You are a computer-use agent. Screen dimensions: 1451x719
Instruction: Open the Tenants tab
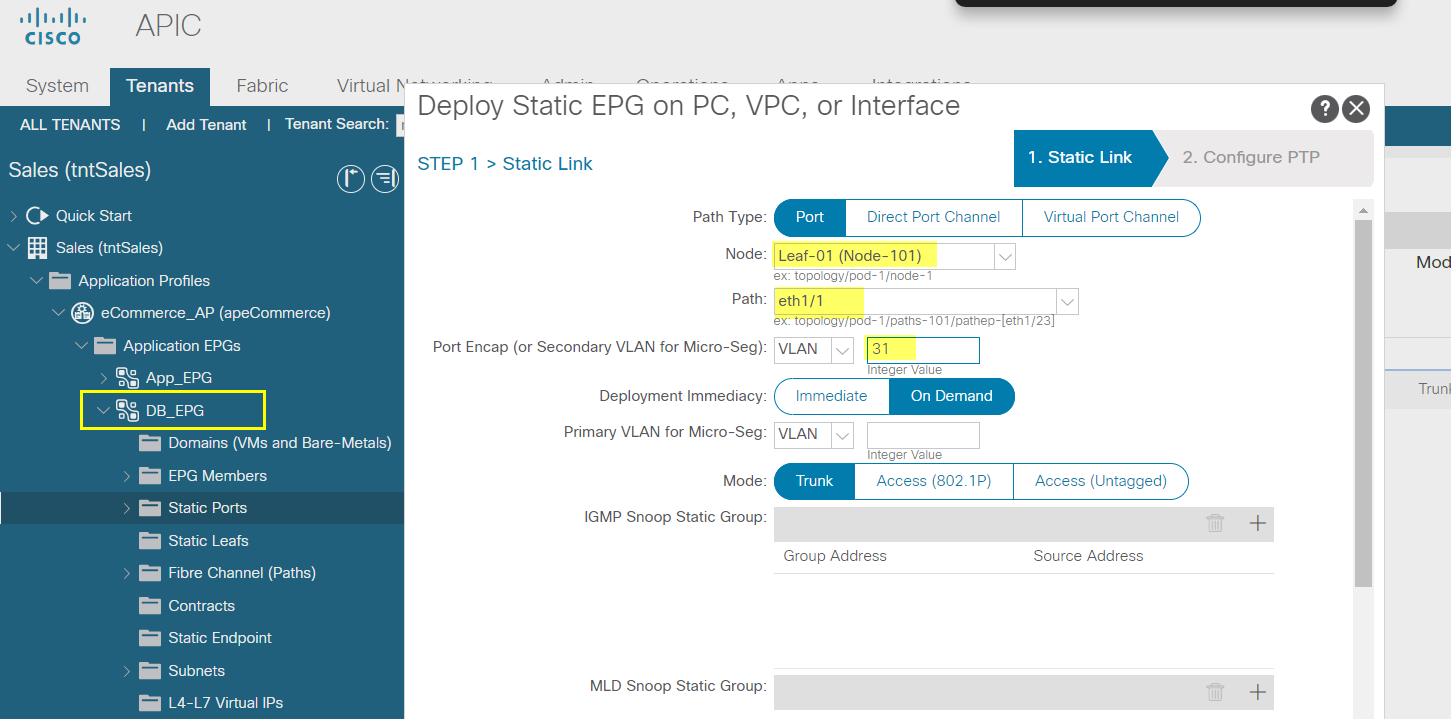160,86
